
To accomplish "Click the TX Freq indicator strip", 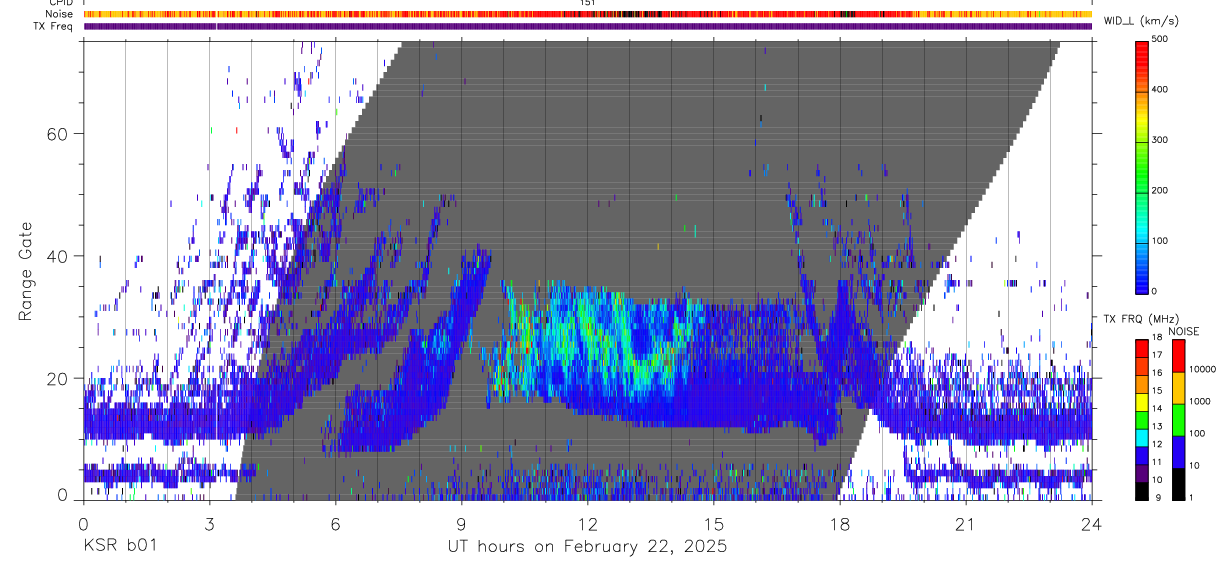I will click(588, 26).
